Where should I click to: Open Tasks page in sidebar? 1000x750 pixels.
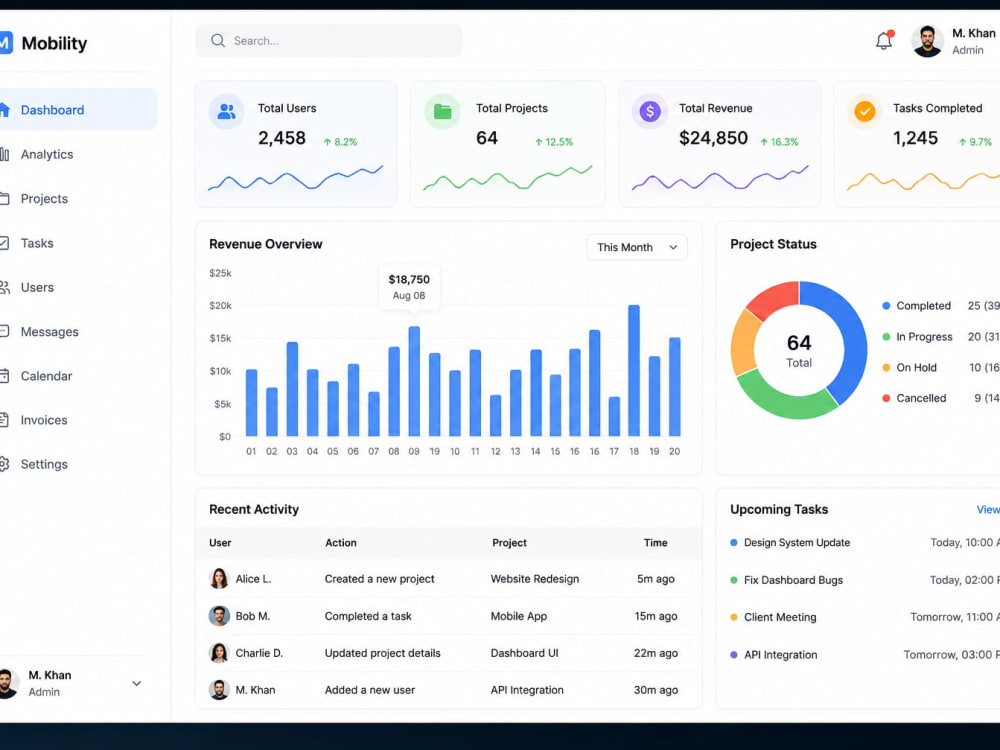(37, 243)
